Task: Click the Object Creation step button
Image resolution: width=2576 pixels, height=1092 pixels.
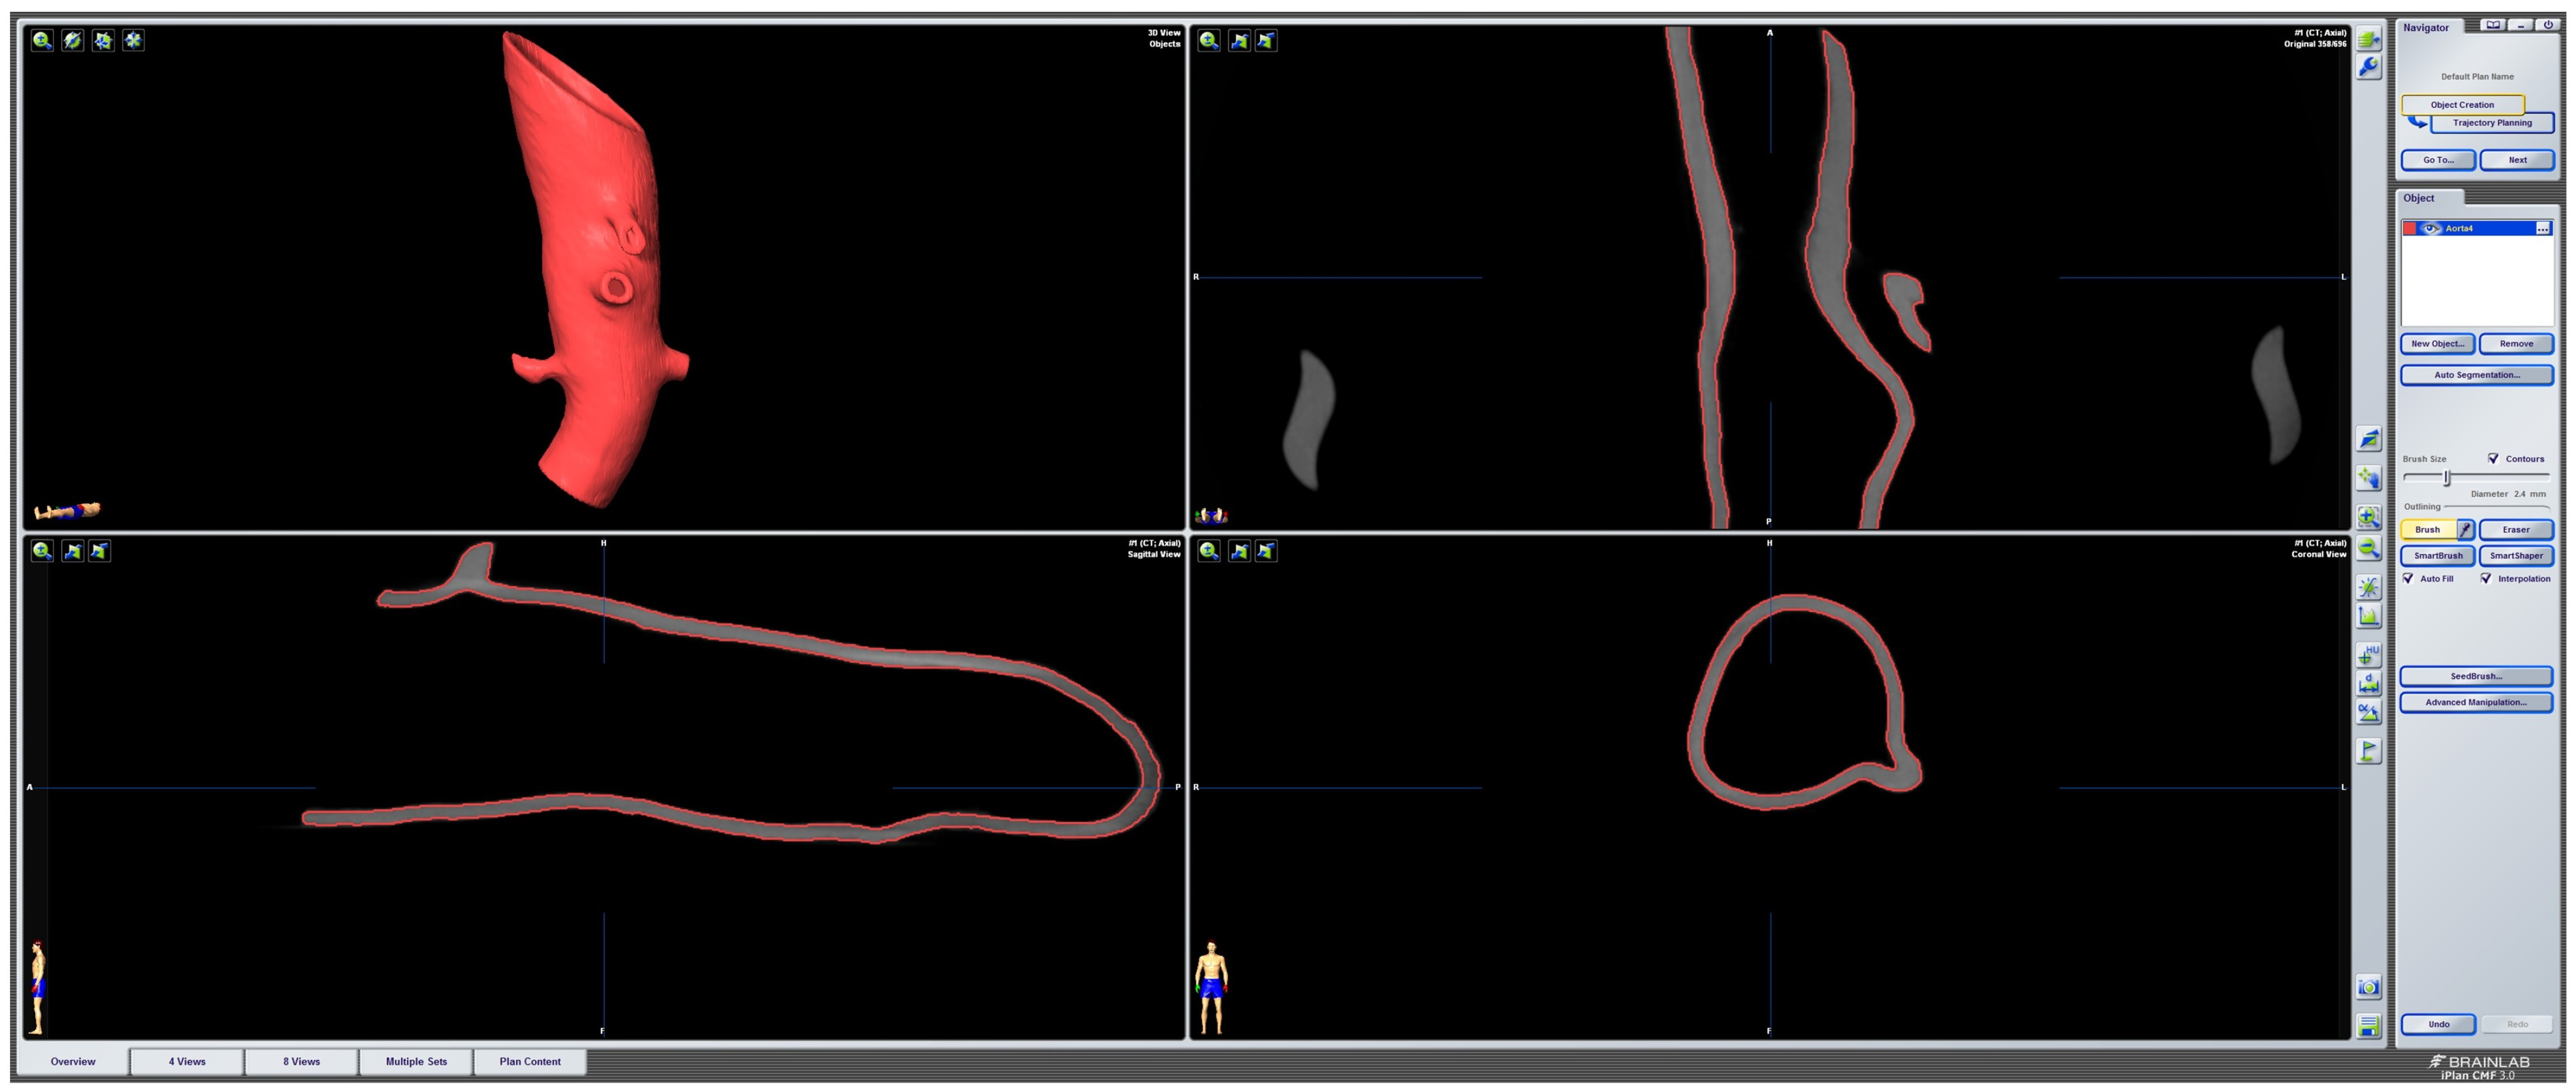Action: [2462, 104]
